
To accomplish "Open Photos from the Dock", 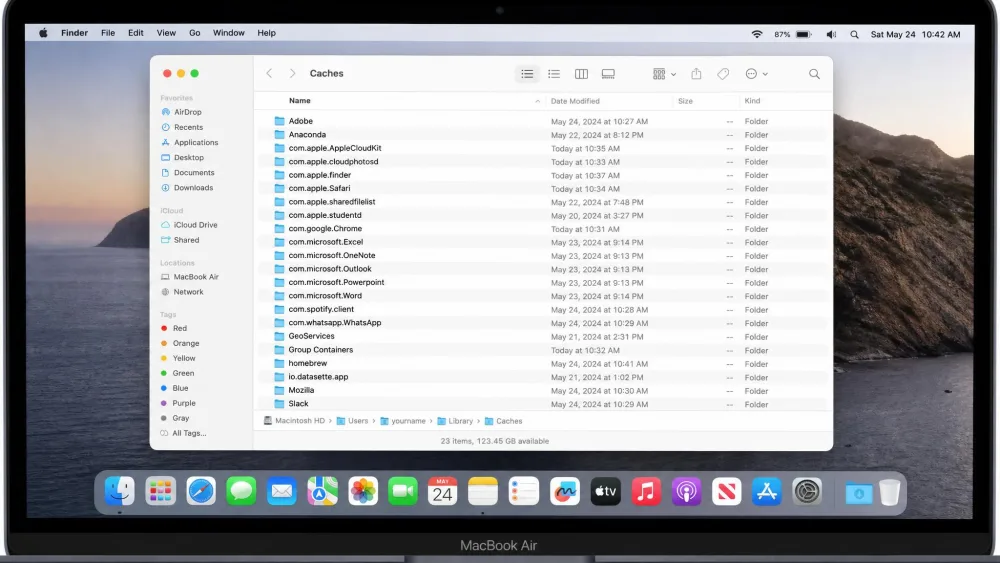I will 363,492.
